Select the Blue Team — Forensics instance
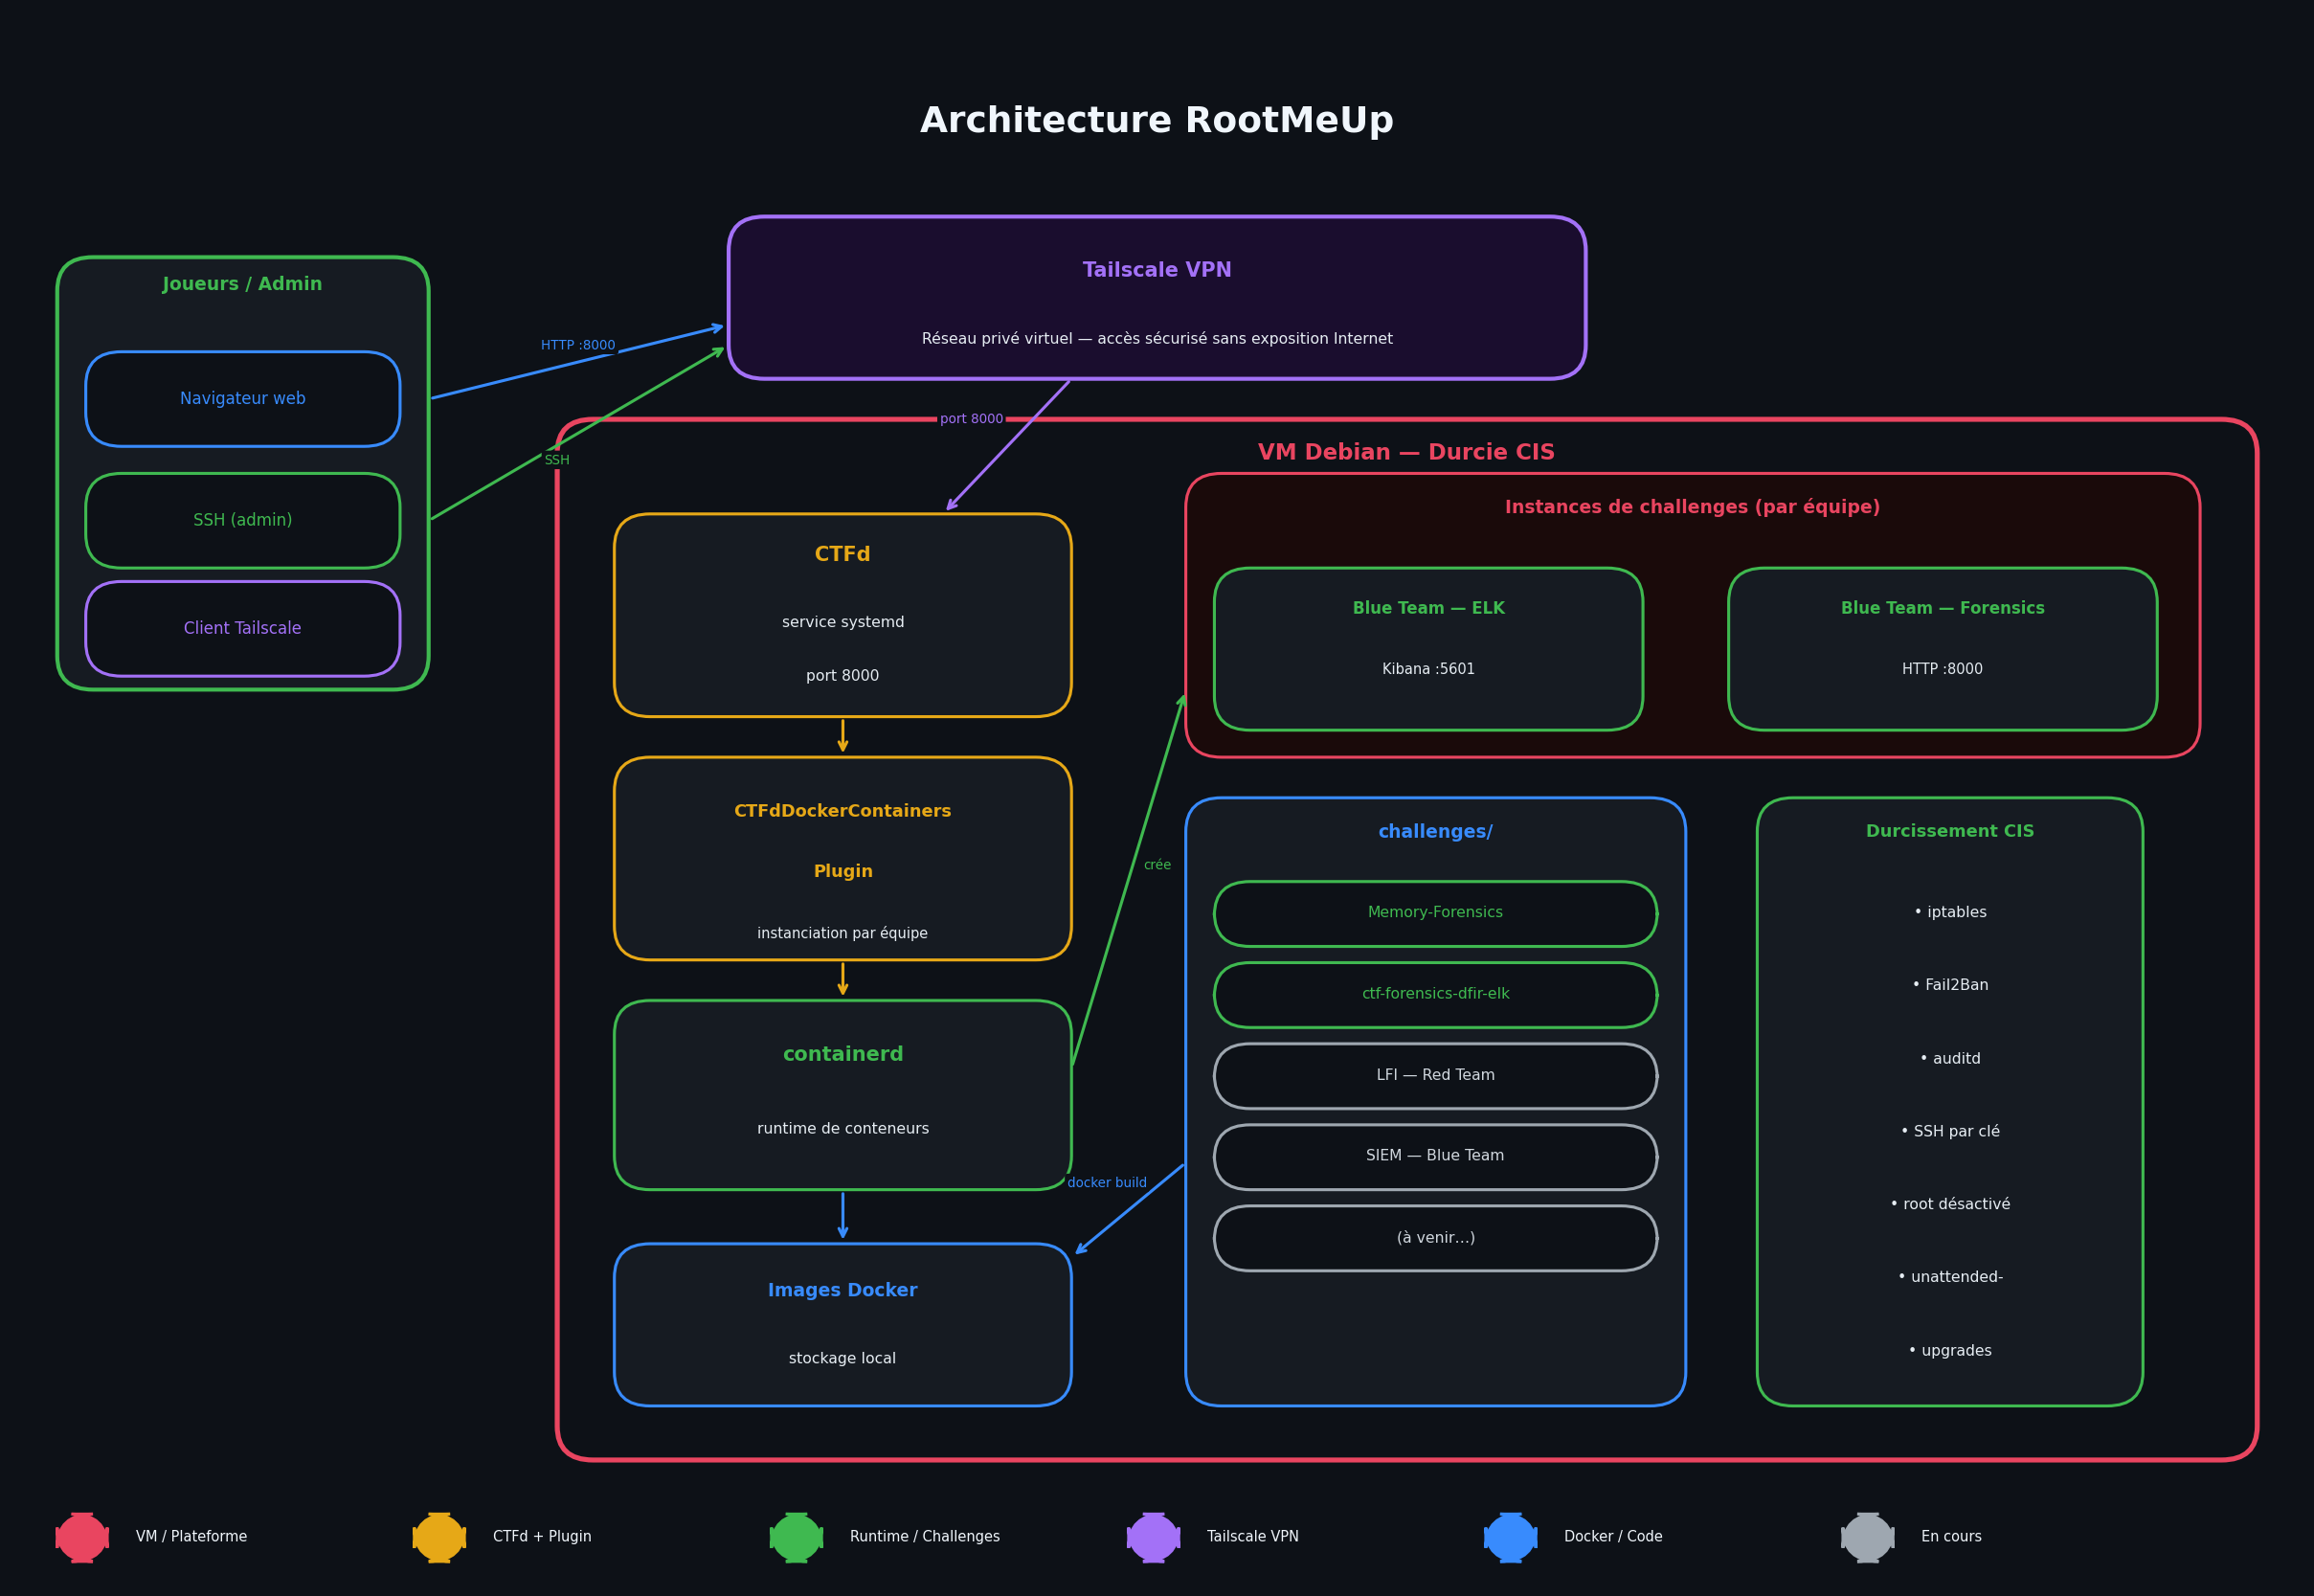Screen dimensions: 2314x1596 click(x=1942, y=648)
